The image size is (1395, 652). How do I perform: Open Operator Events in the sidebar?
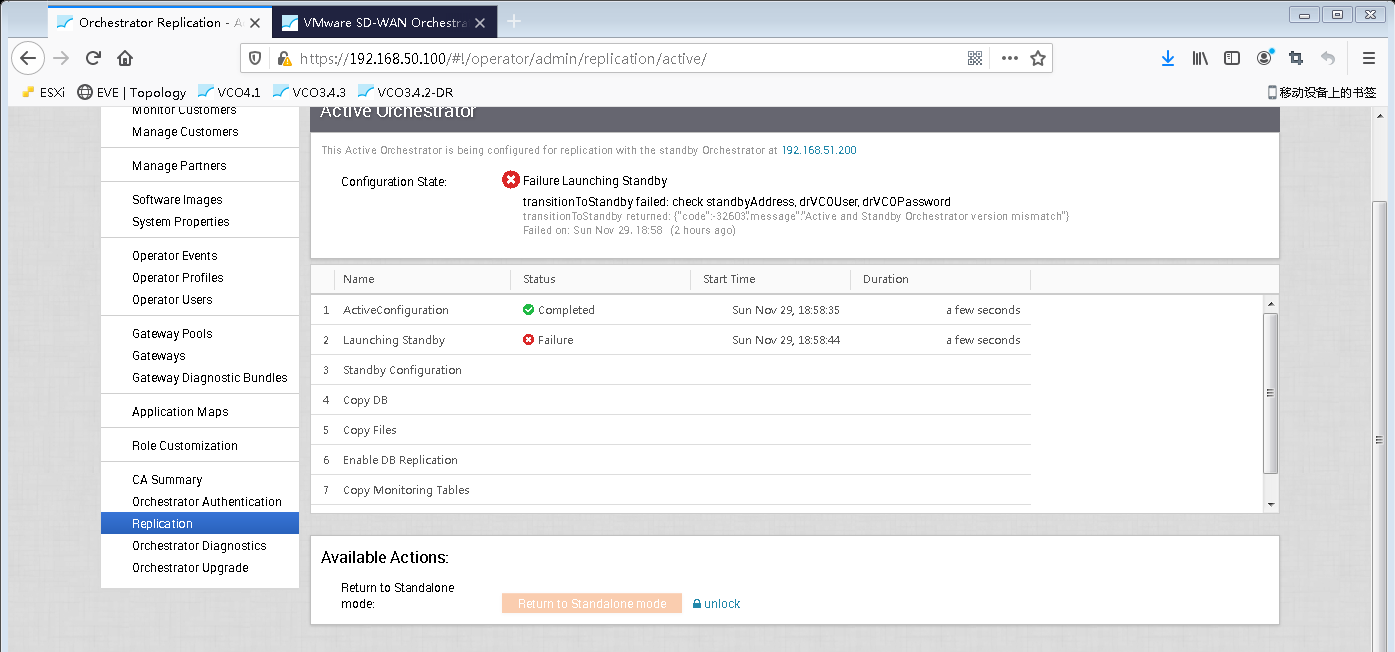tap(175, 256)
